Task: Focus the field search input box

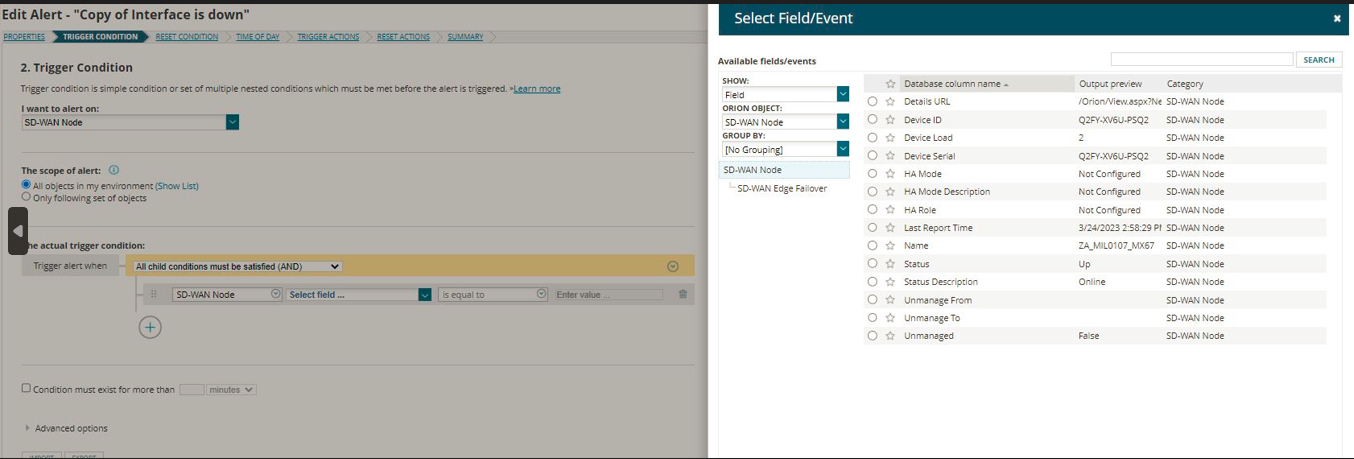Action: point(1202,60)
